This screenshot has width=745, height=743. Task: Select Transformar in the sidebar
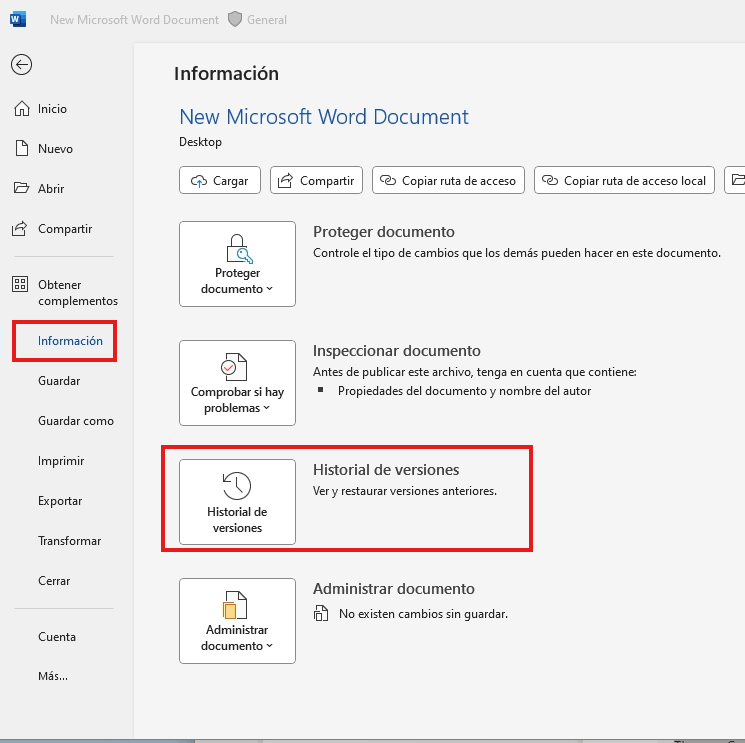coord(69,541)
